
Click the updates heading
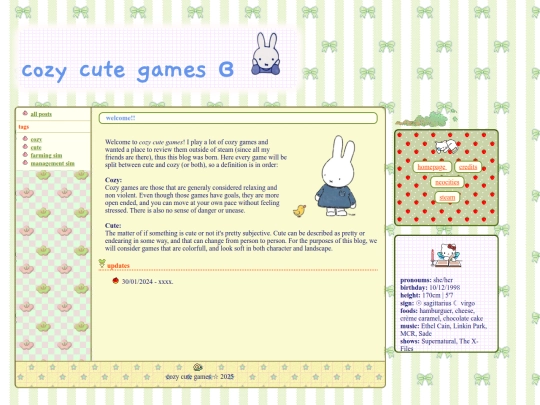[x=118, y=266]
